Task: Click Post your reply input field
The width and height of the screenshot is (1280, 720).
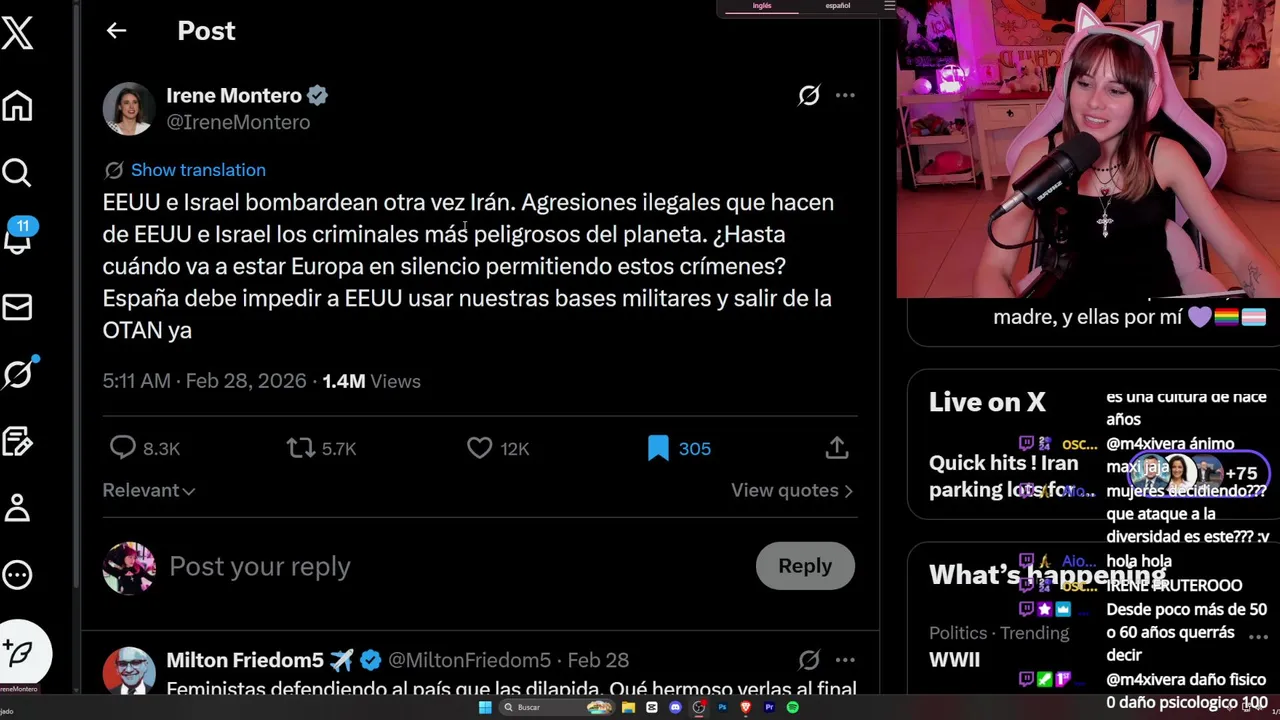Action: (455, 567)
